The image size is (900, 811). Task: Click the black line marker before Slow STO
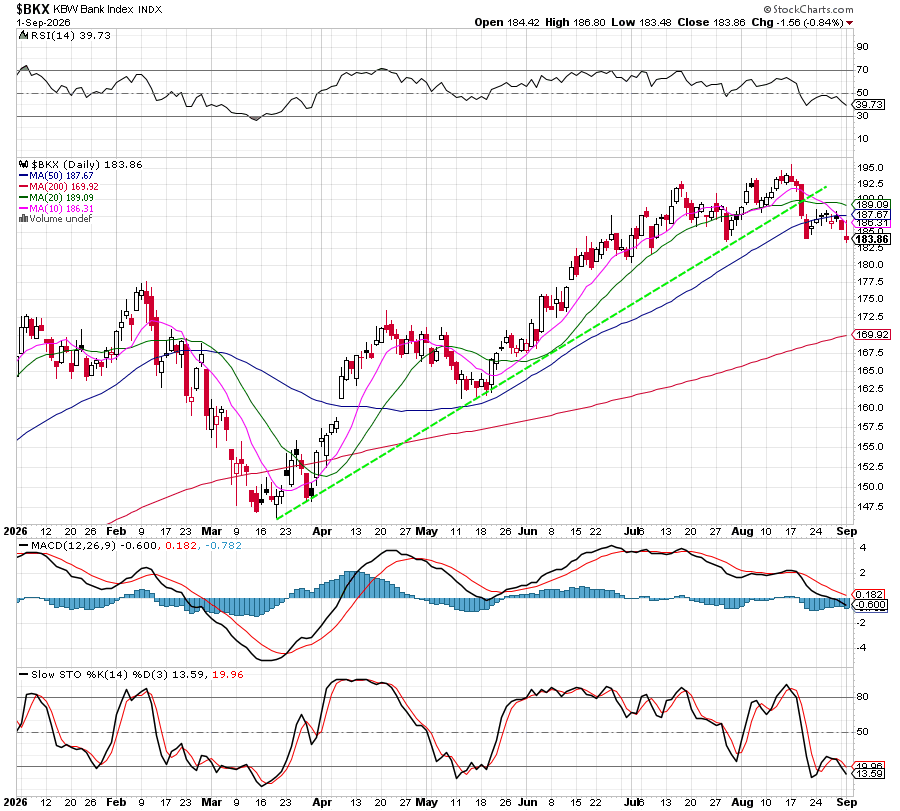tap(24, 675)
